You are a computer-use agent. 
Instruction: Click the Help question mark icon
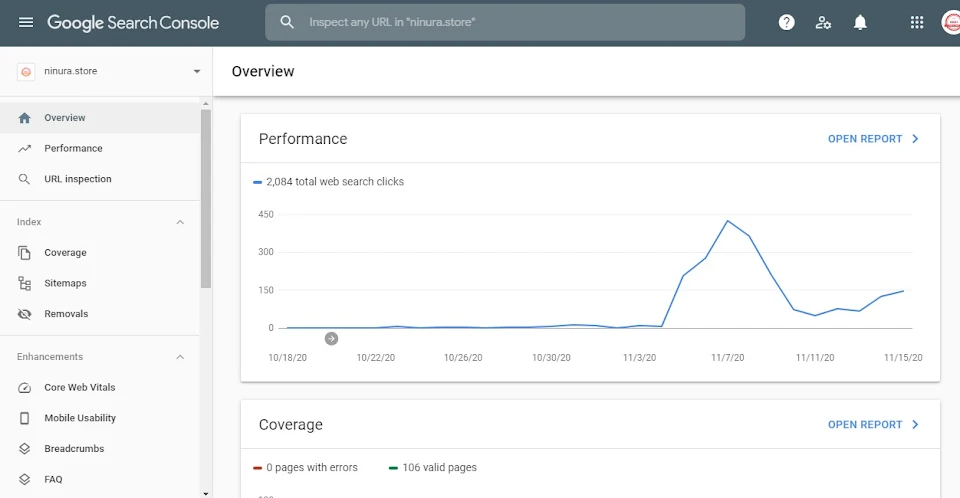coord(786,22)
